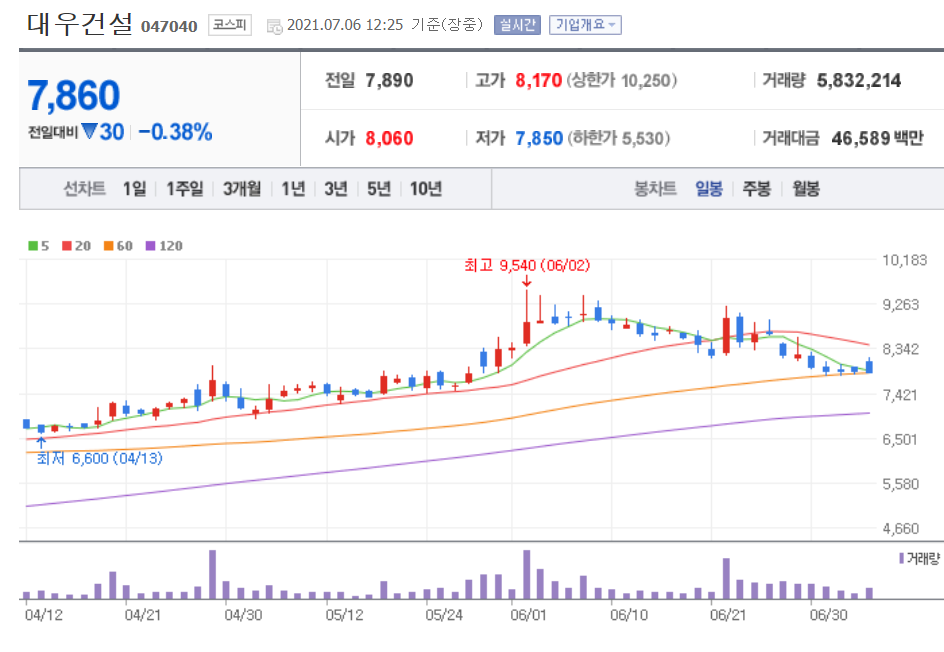This screenshot has height=652, width=944.
Task: Switch to 주봉 weekly candle chart
Action: click(x=757, y=189)
